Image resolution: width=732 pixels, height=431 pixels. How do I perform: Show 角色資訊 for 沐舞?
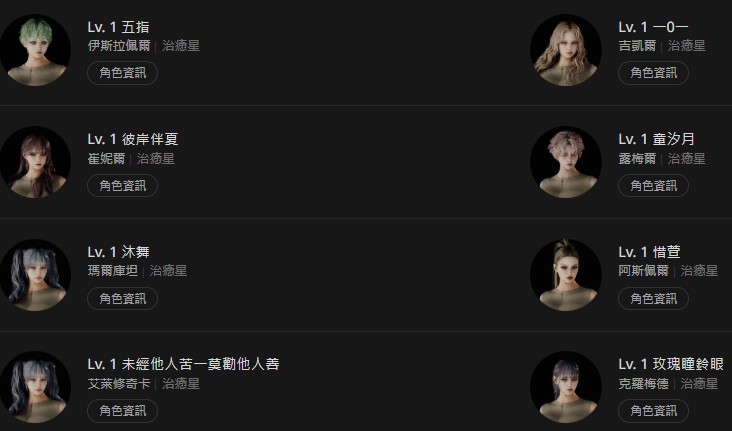122,298
